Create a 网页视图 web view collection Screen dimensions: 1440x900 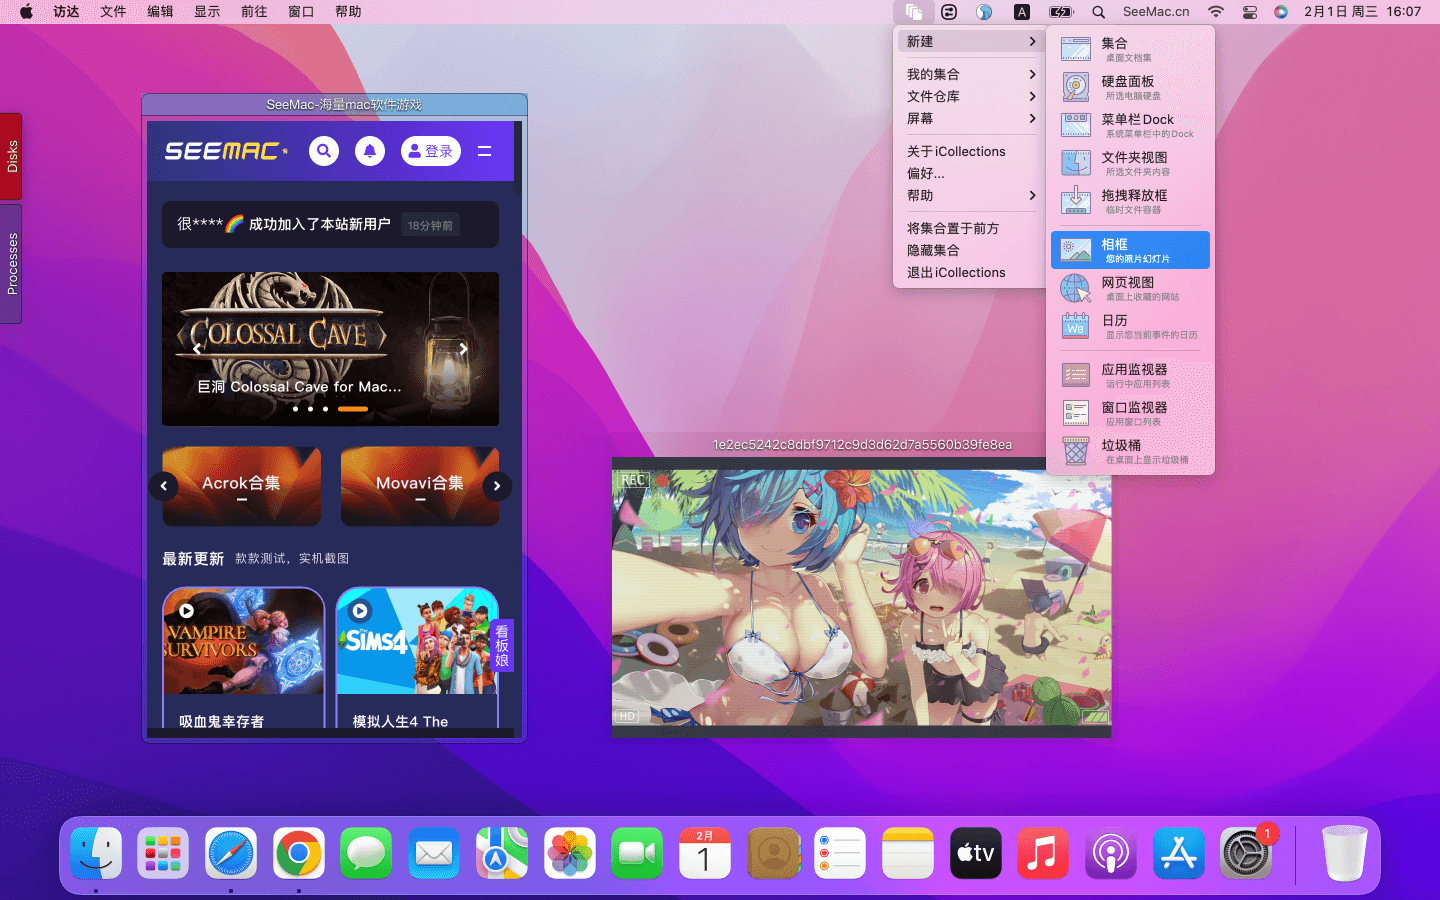click(x=1129, y=289)
